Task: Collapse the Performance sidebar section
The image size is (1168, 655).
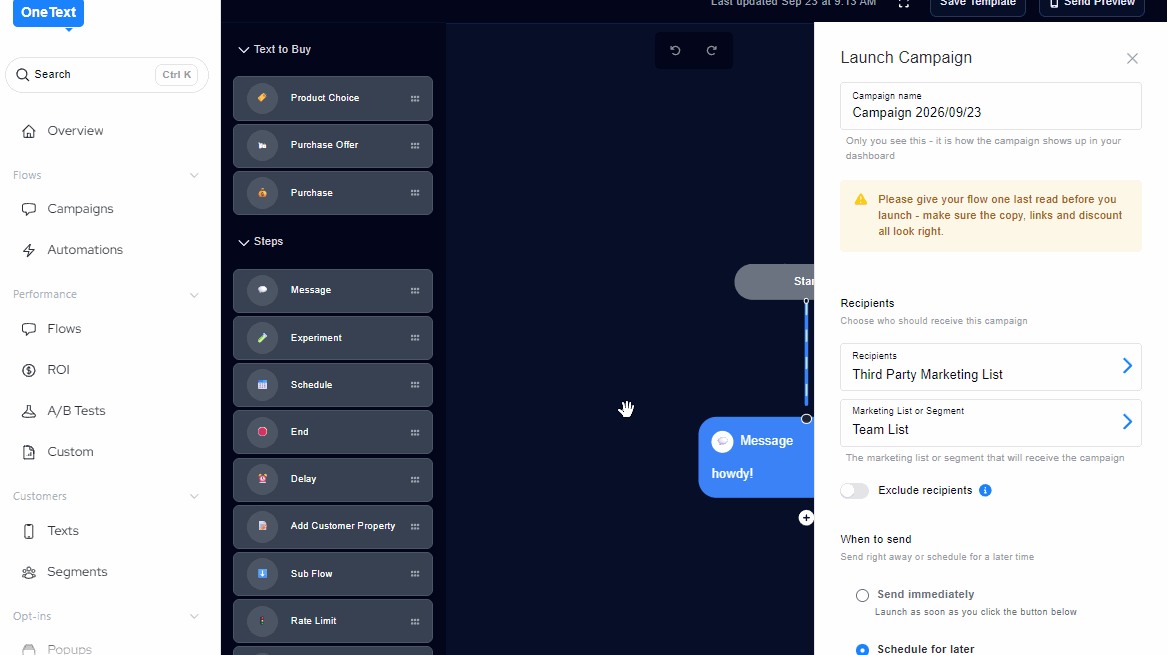Action: coord(194,295)
